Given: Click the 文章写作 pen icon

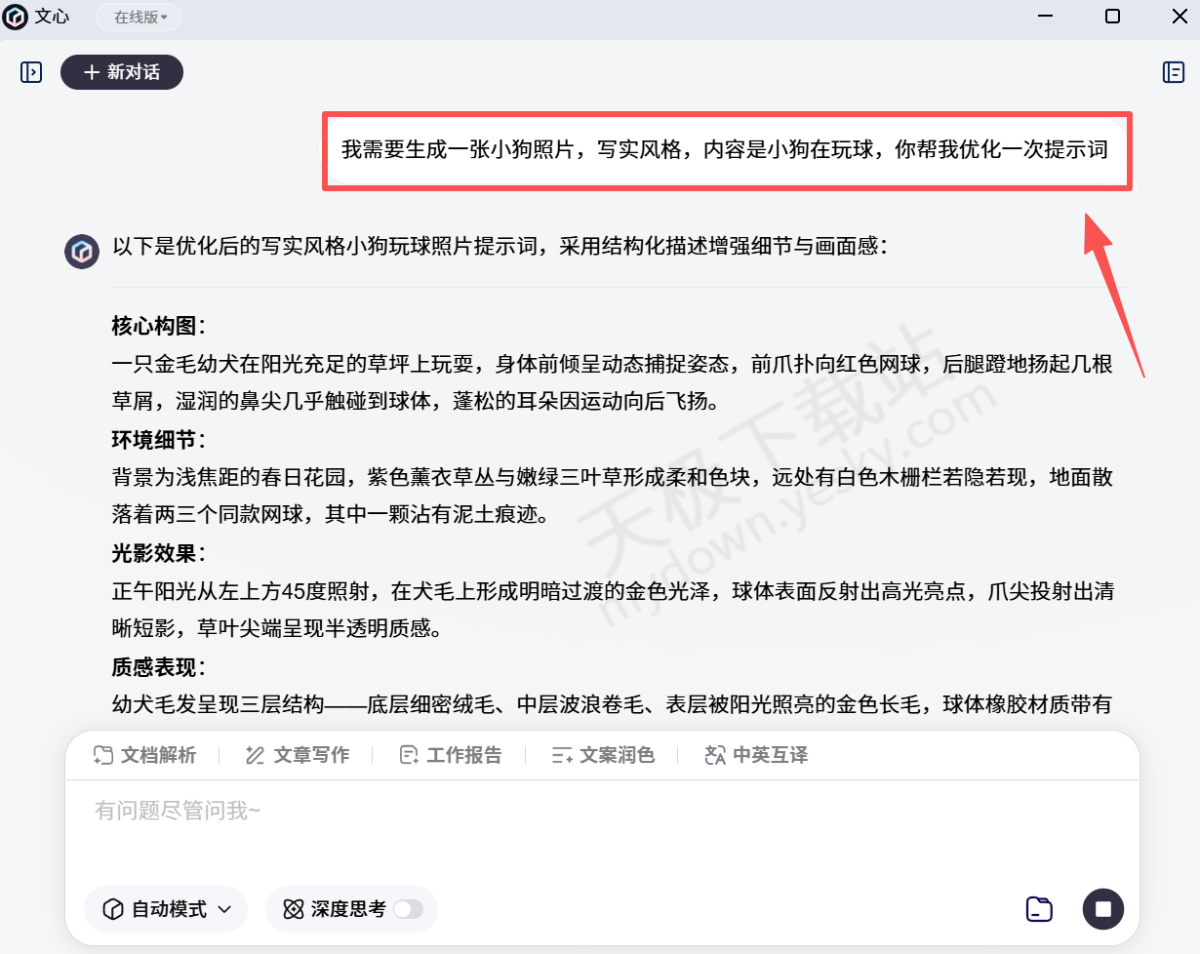Looking at the screenshot, I should [253, 755].
